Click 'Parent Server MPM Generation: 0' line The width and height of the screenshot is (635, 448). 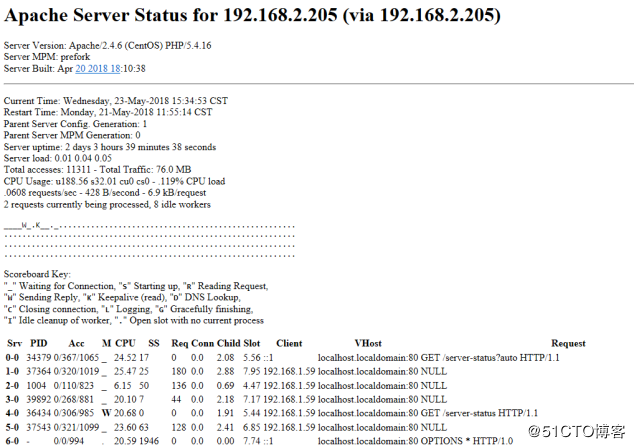pyautogui.click(x=72, y=135)
